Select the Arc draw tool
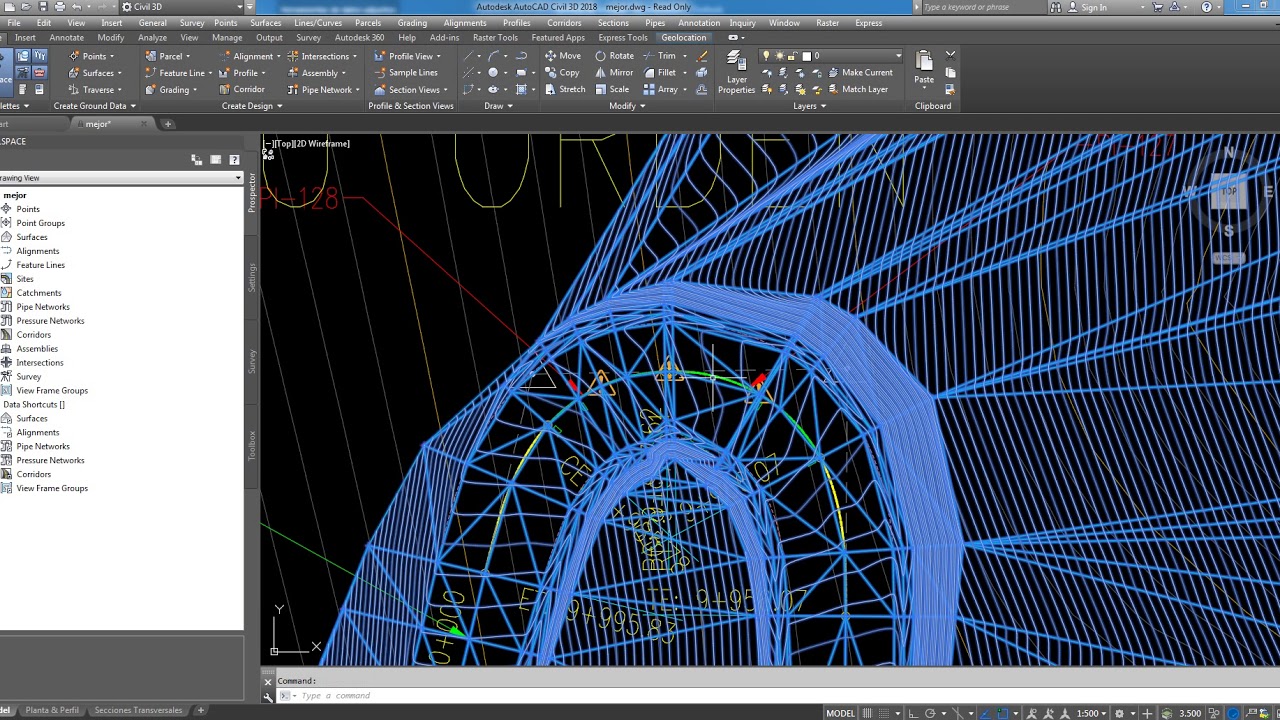The image size is (1280, 720). 495,56
